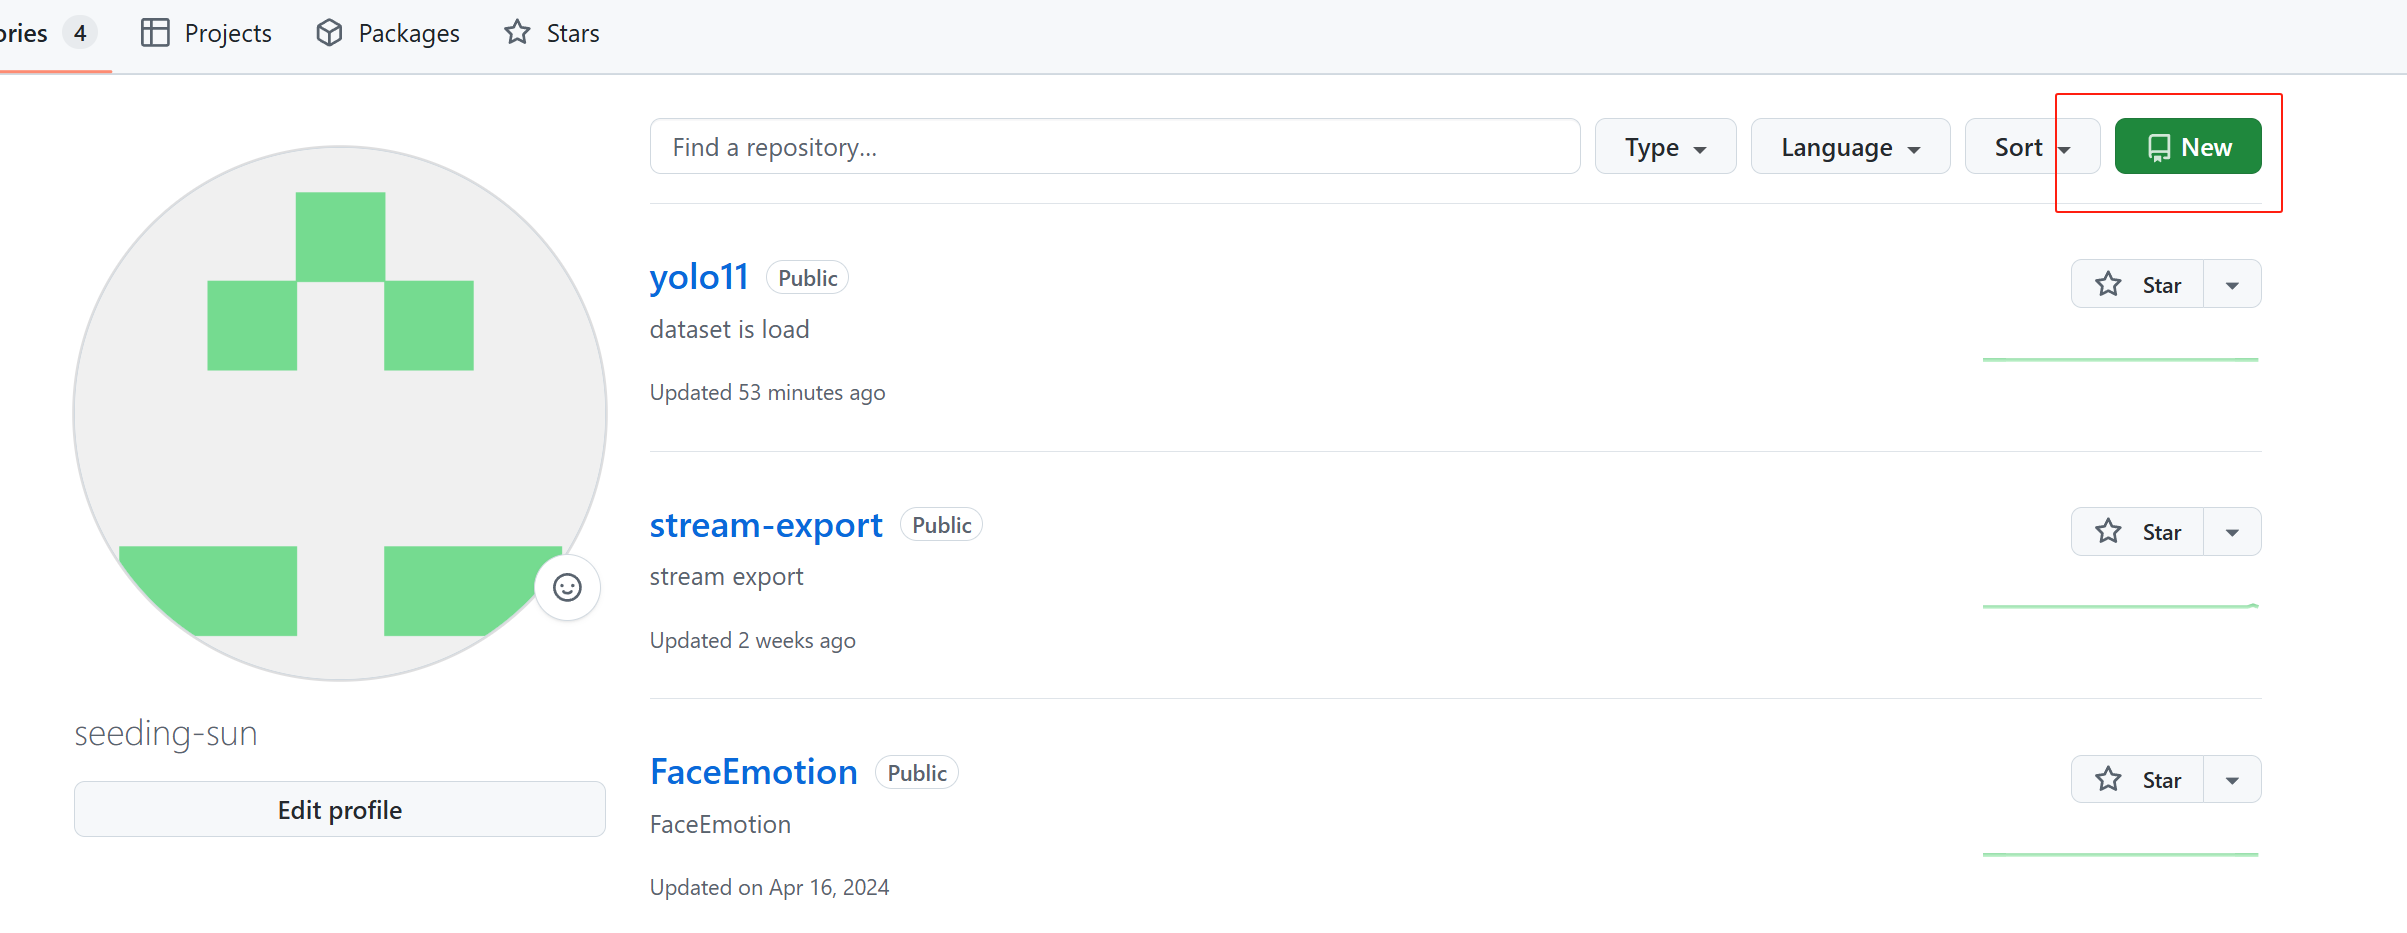Viewport: 2407px width, 933px height.
Task: Click the Public badge next to yolo11
Action: pyautogui.click(x=808, y=278)
